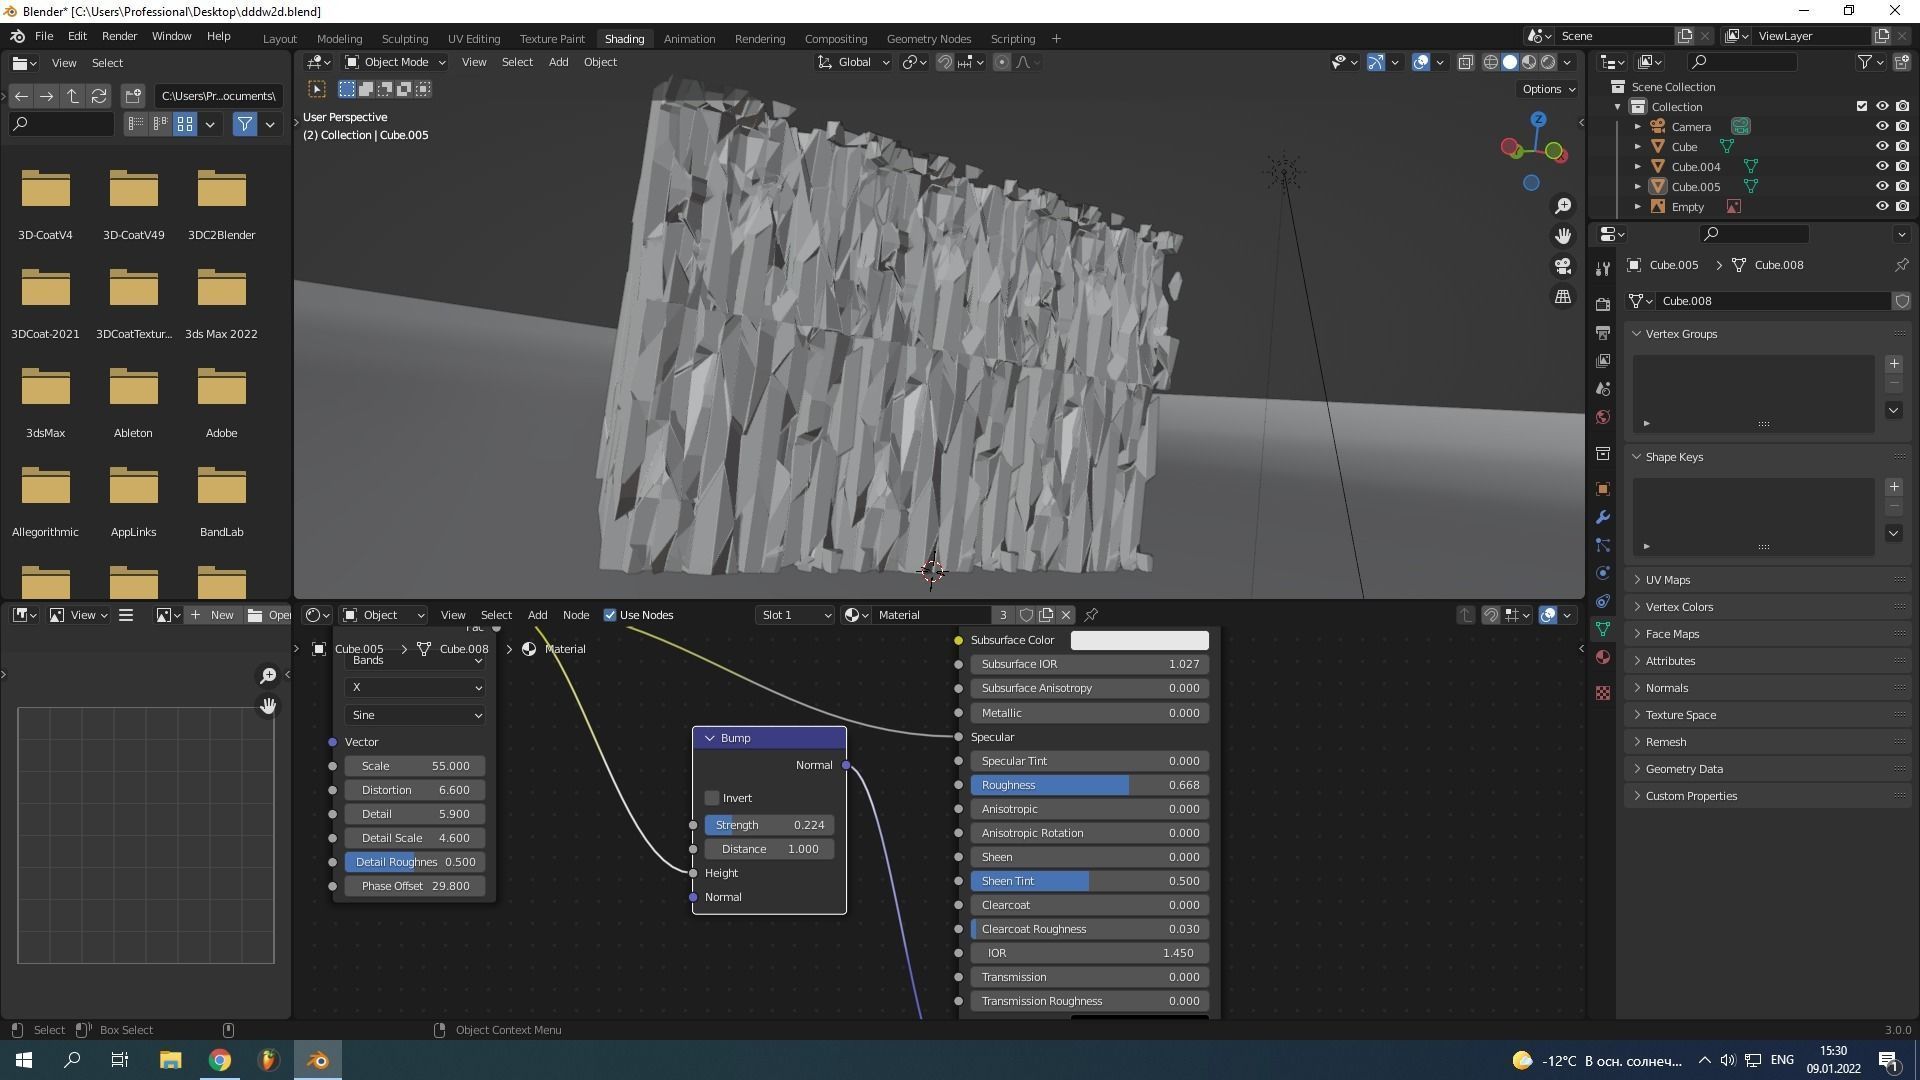The width and height of the screenshot is (1920, 1080).
Task: Collapse the Bump node header
Action: coord(710,737)
